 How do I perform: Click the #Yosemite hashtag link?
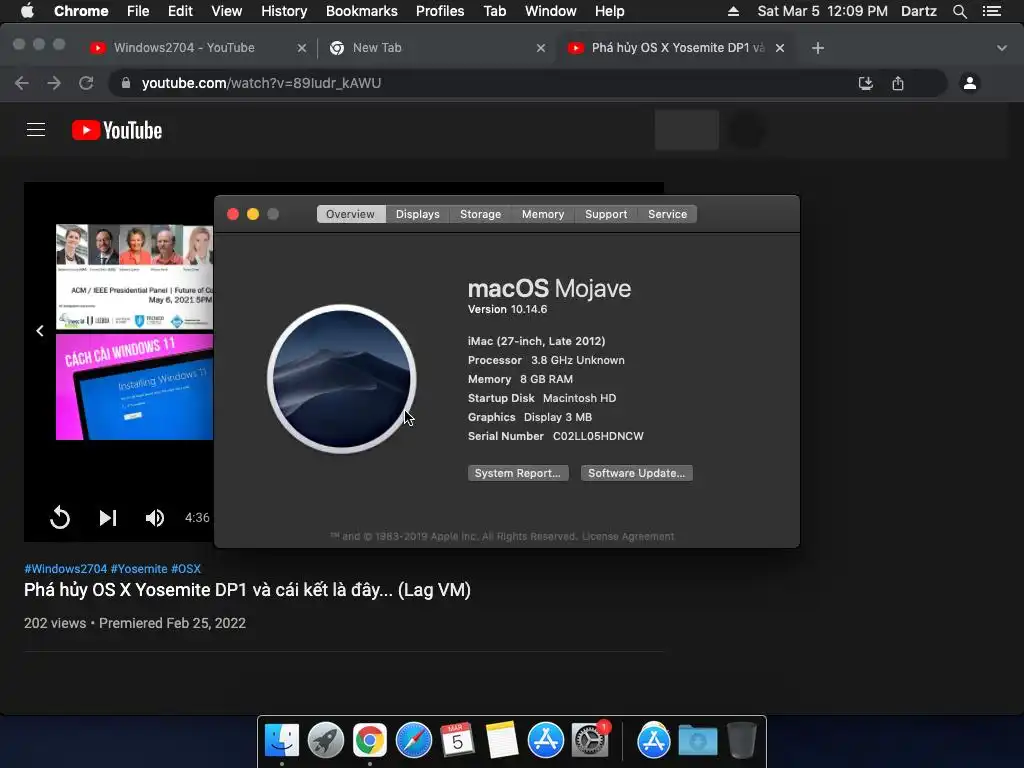click(x=139, y=569)
